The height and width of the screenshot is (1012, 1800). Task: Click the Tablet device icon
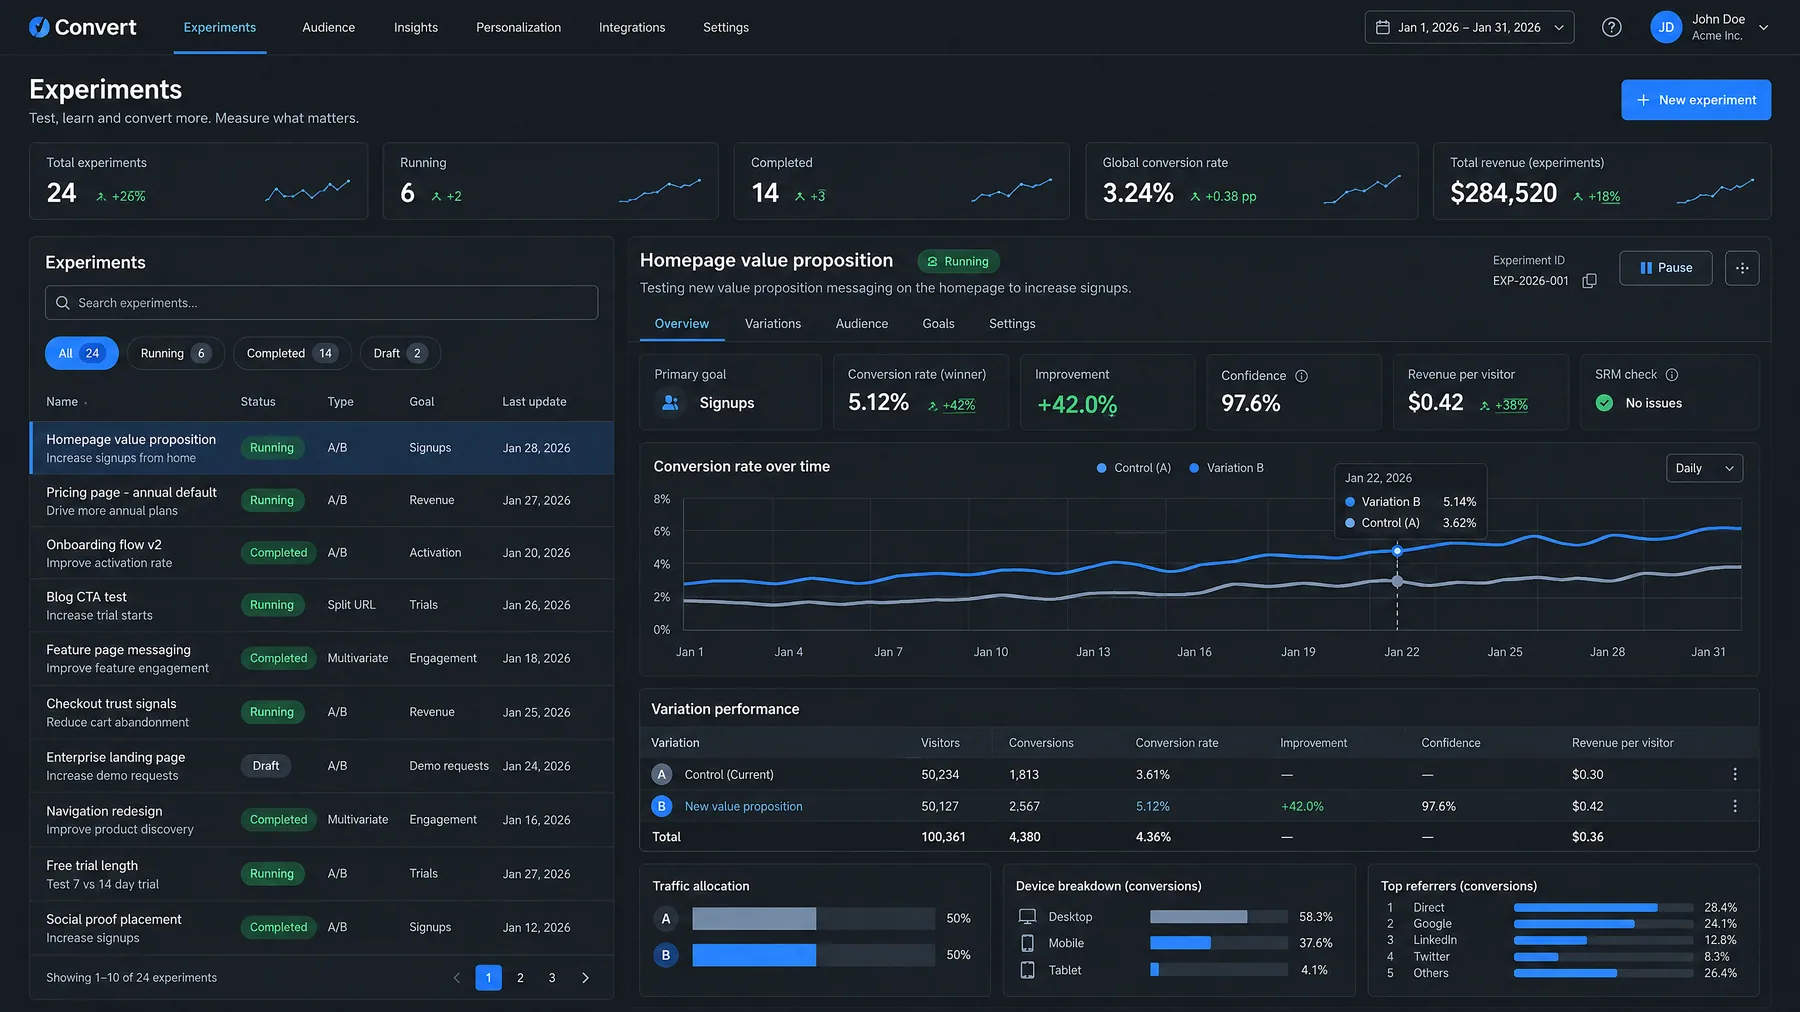tap(1027, 970)
